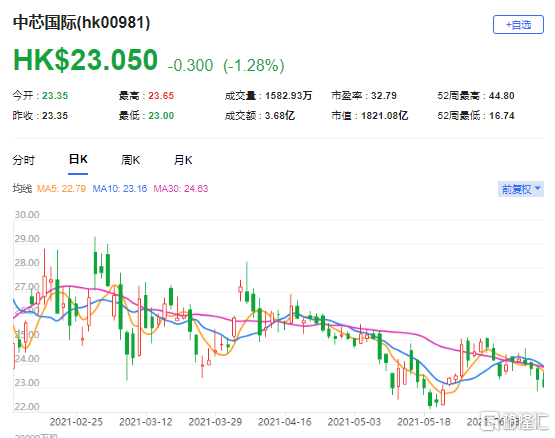Click the MA10: 23.16 indicator label
Viewport: 555px width, 438px height.
[x=120, y=188]
